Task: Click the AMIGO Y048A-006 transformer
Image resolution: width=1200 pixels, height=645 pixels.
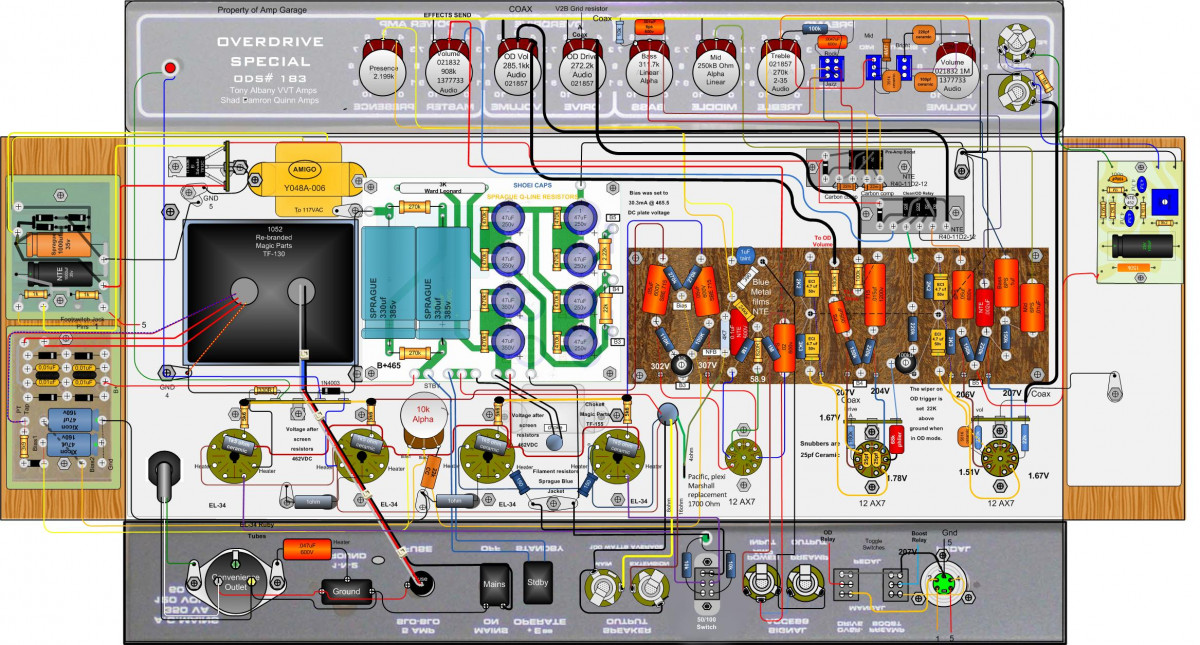Action: pos(289,179)
